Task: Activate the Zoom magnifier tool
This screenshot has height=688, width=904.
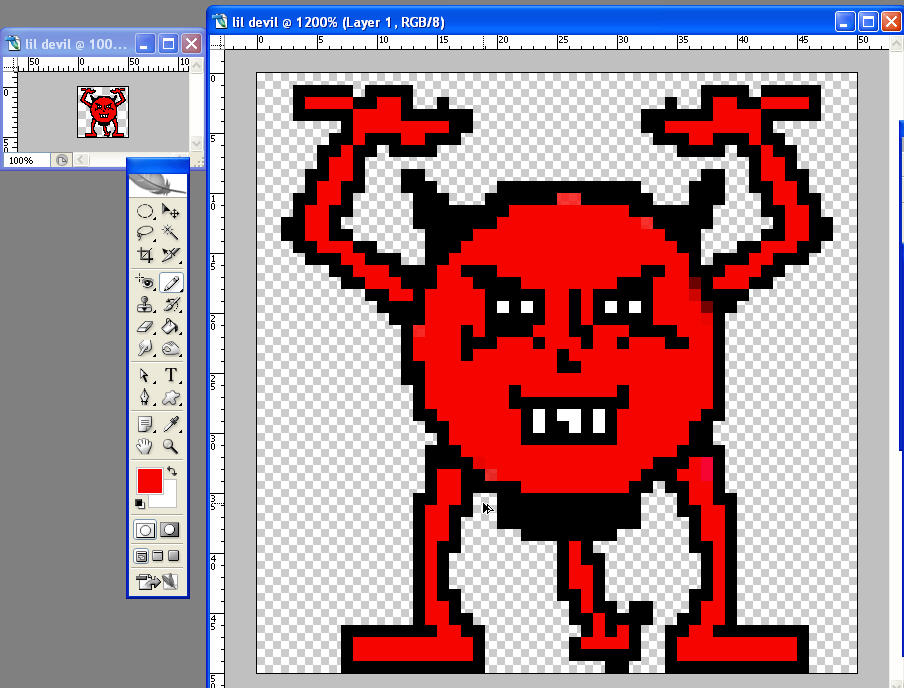Action: (170, 446)
